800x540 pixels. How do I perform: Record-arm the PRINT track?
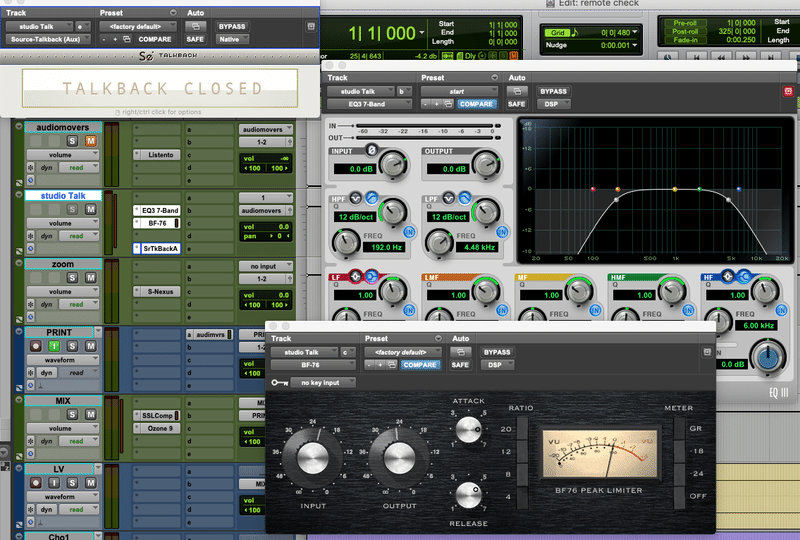click(35, 346)
